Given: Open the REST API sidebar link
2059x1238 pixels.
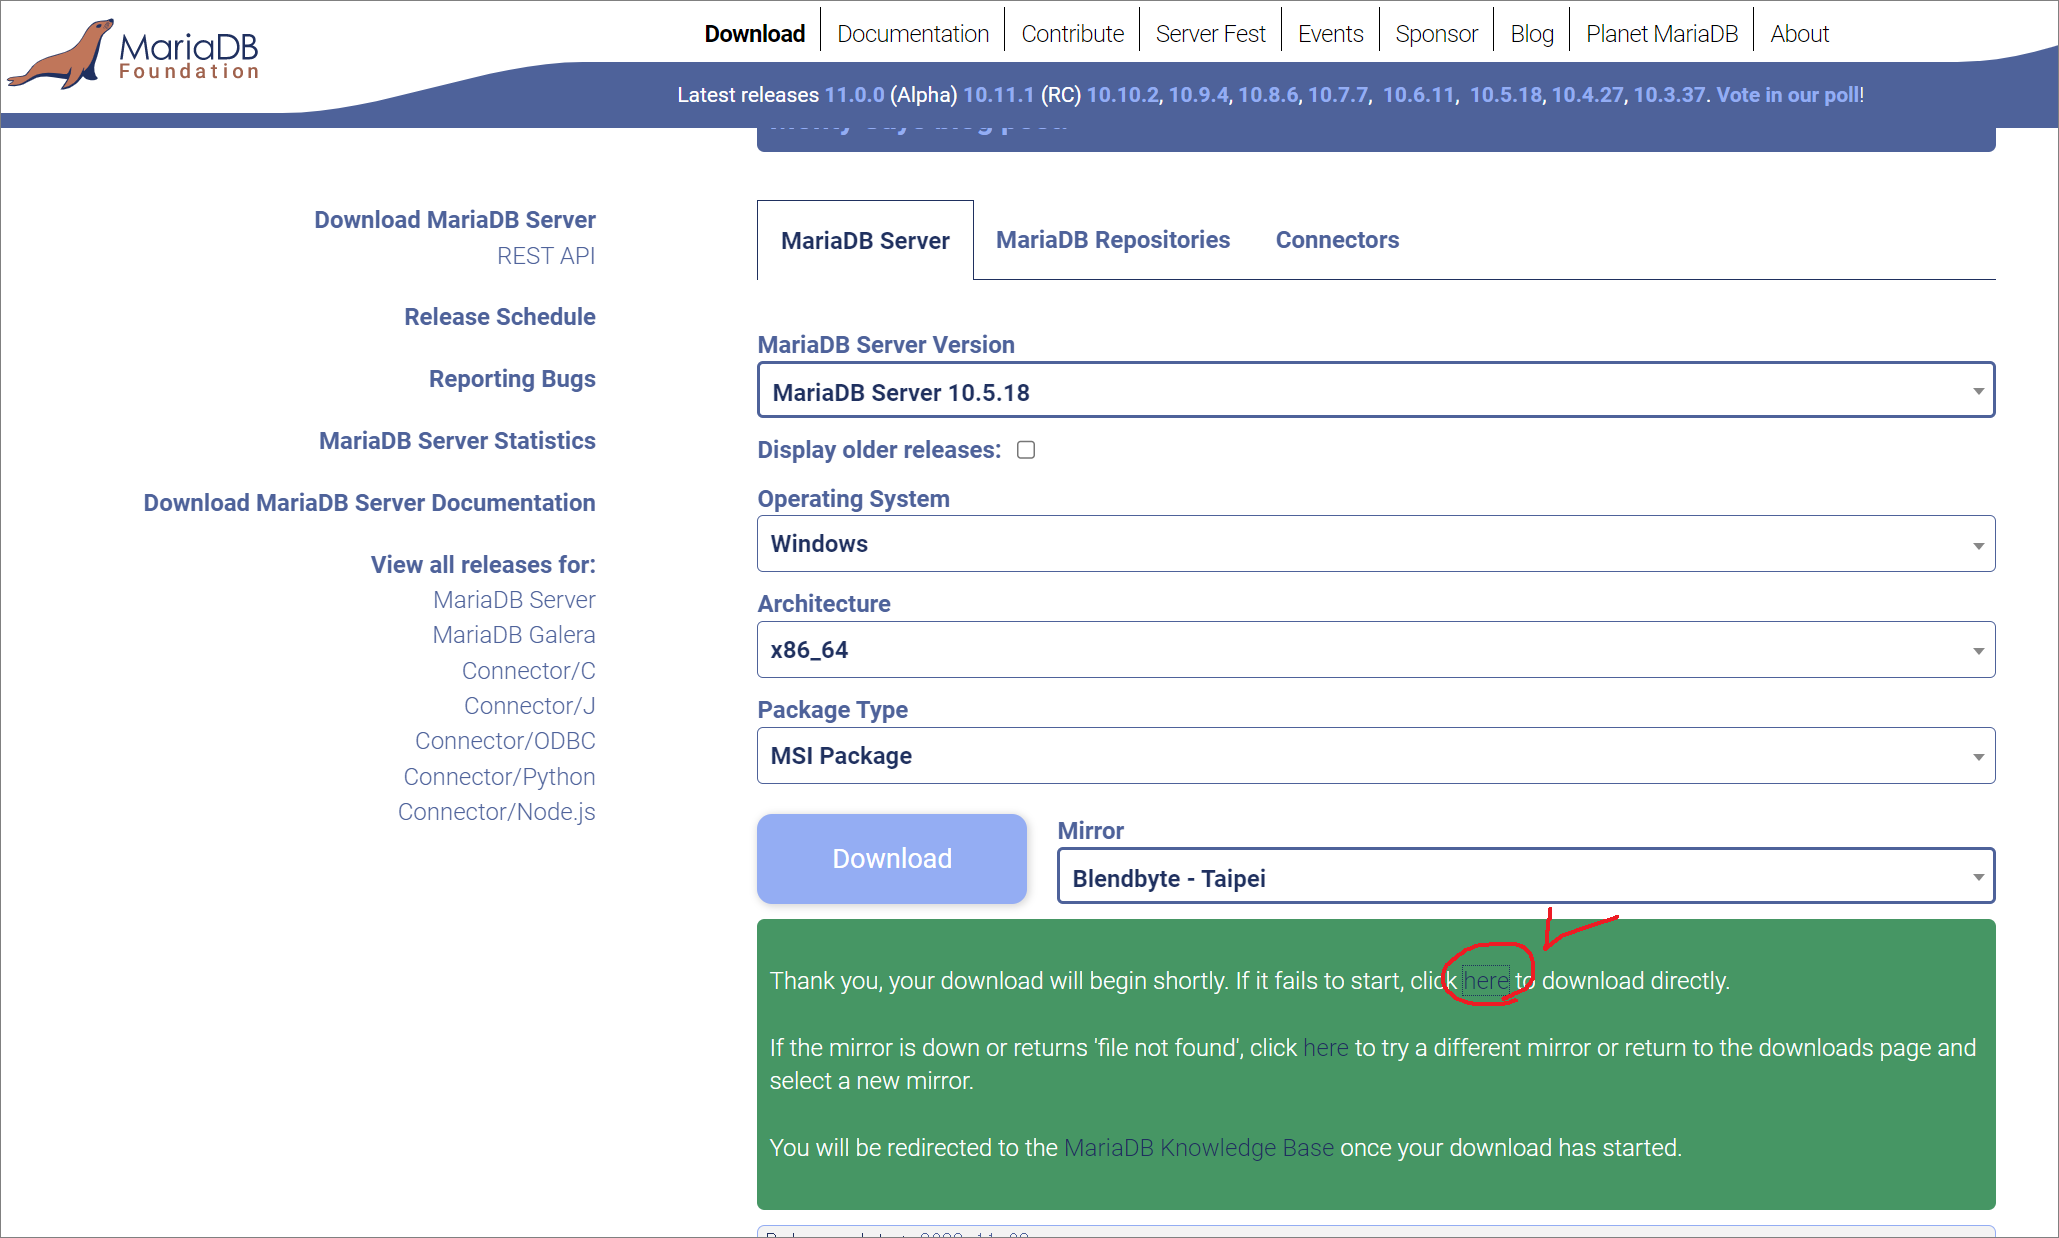Looking at the screenshot, I should pyautogui.click(x=546, y=256).
